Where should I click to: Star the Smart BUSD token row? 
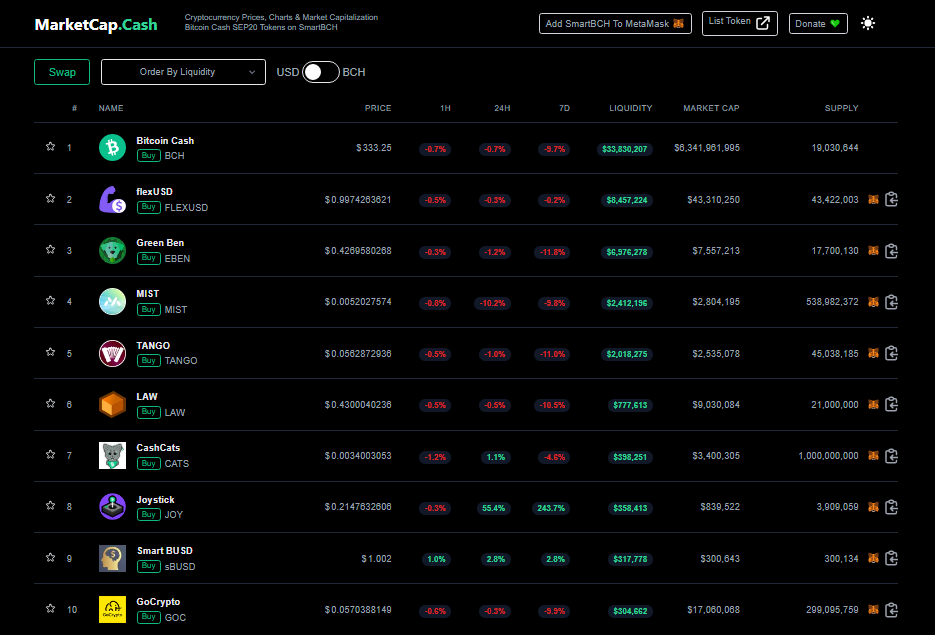coord(51,557)
